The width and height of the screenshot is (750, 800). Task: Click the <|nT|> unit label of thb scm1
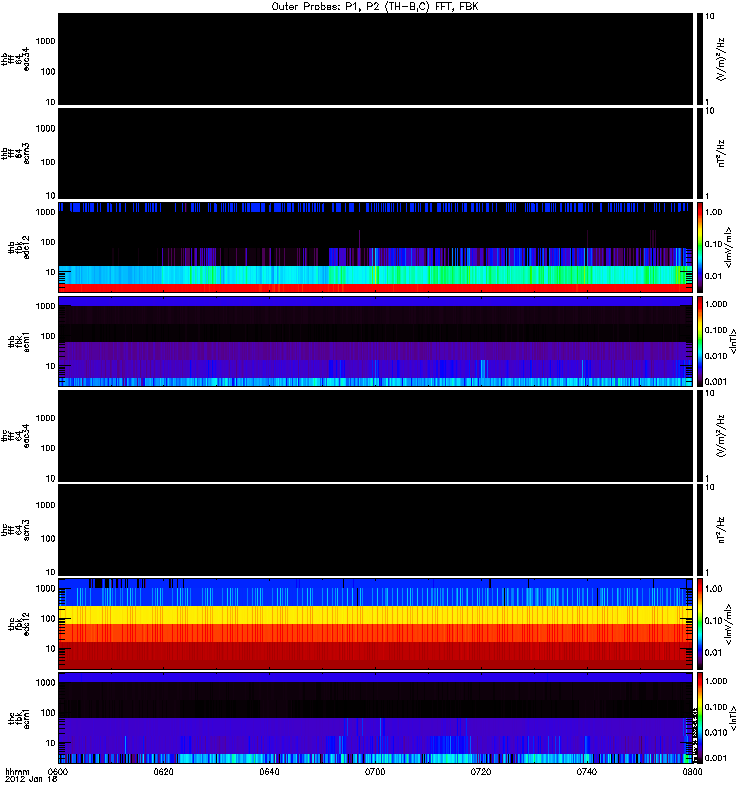[733, 341]
